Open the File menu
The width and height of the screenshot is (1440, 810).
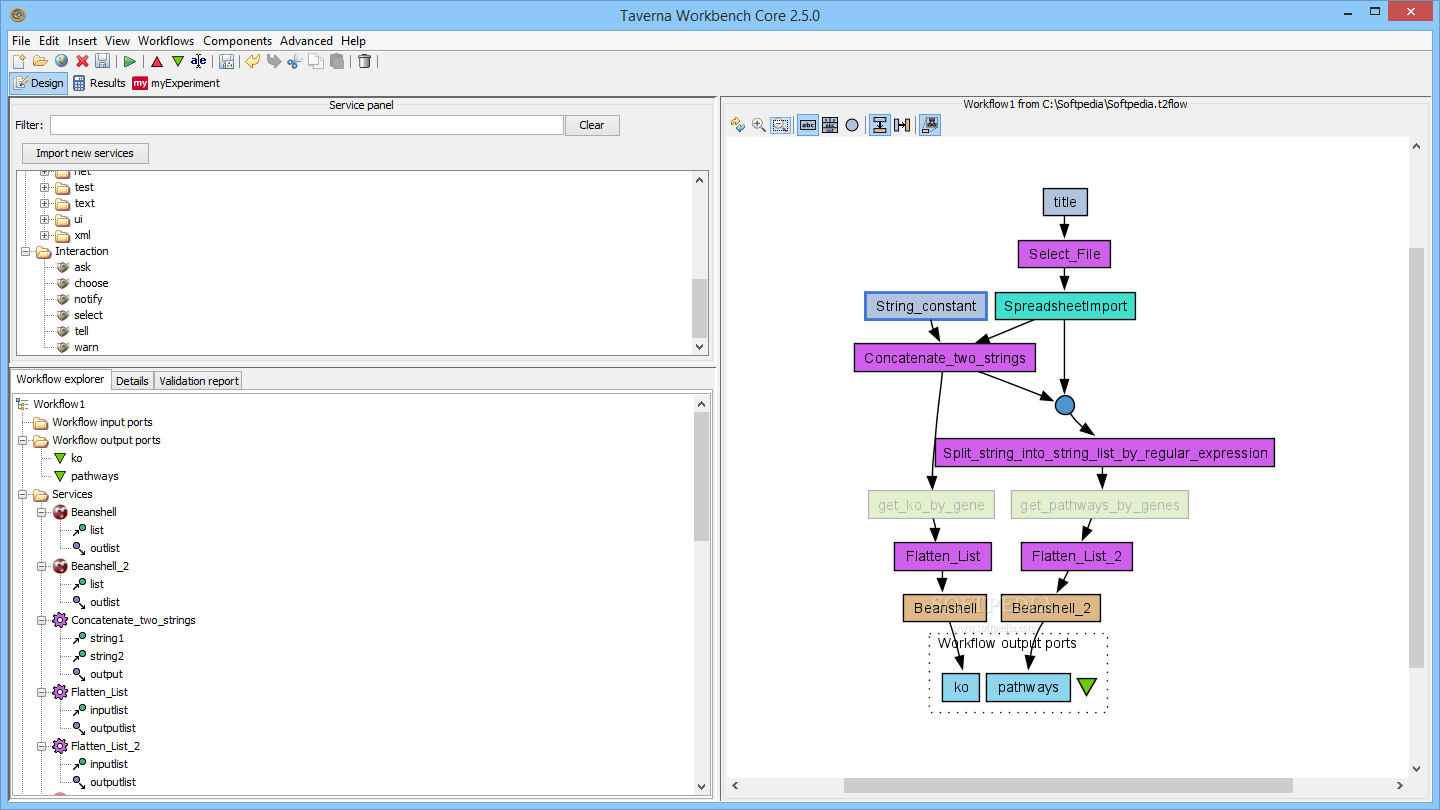pos(21,41)
